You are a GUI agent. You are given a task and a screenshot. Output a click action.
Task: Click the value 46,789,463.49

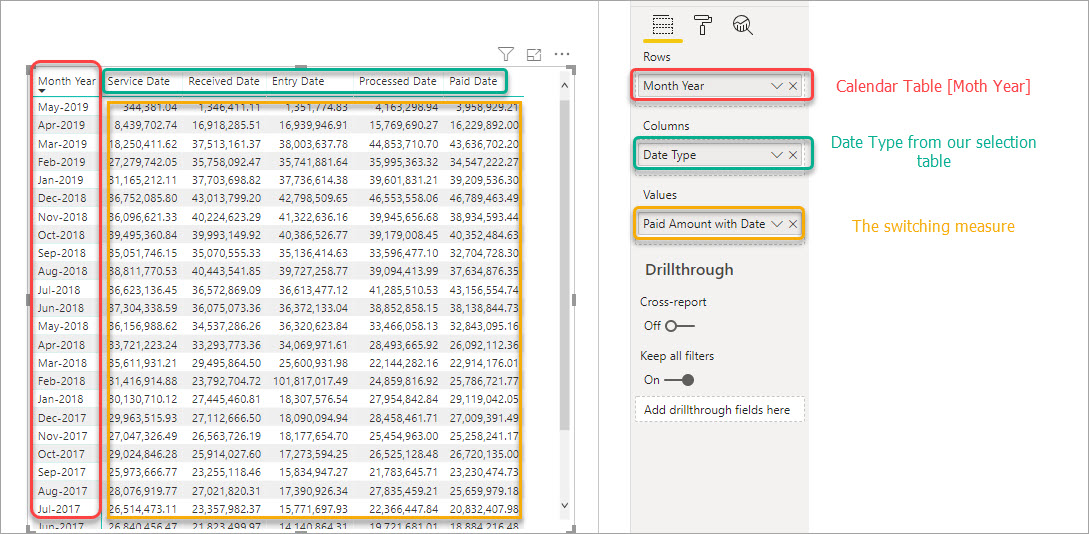[x=483, y=199]
